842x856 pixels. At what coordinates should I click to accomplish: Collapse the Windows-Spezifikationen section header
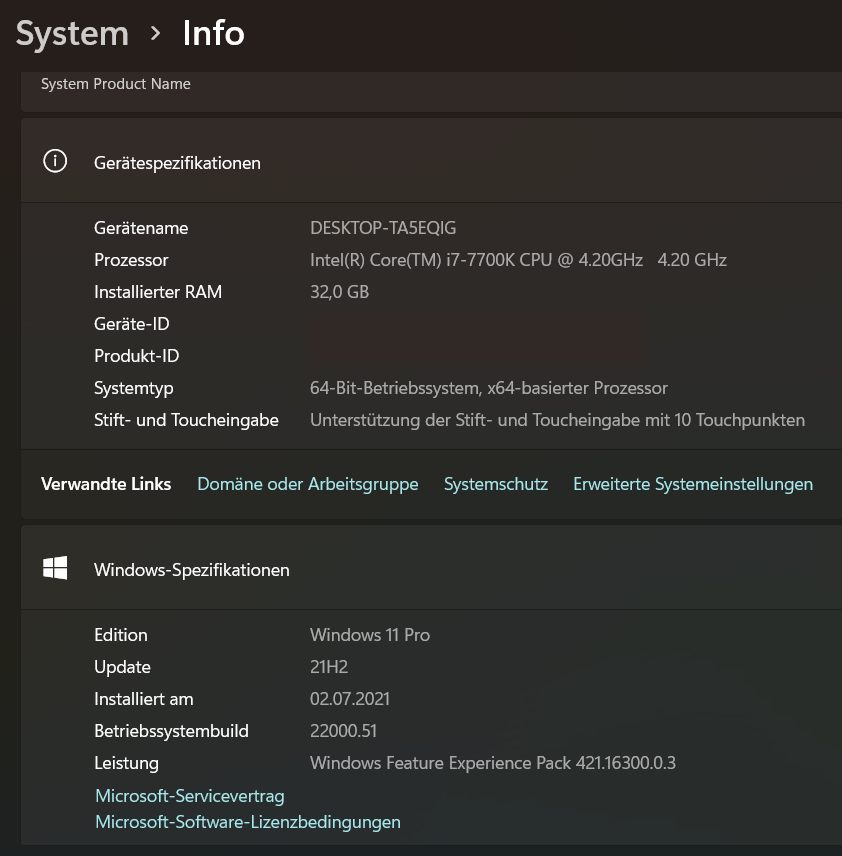[x=431, y=568]
